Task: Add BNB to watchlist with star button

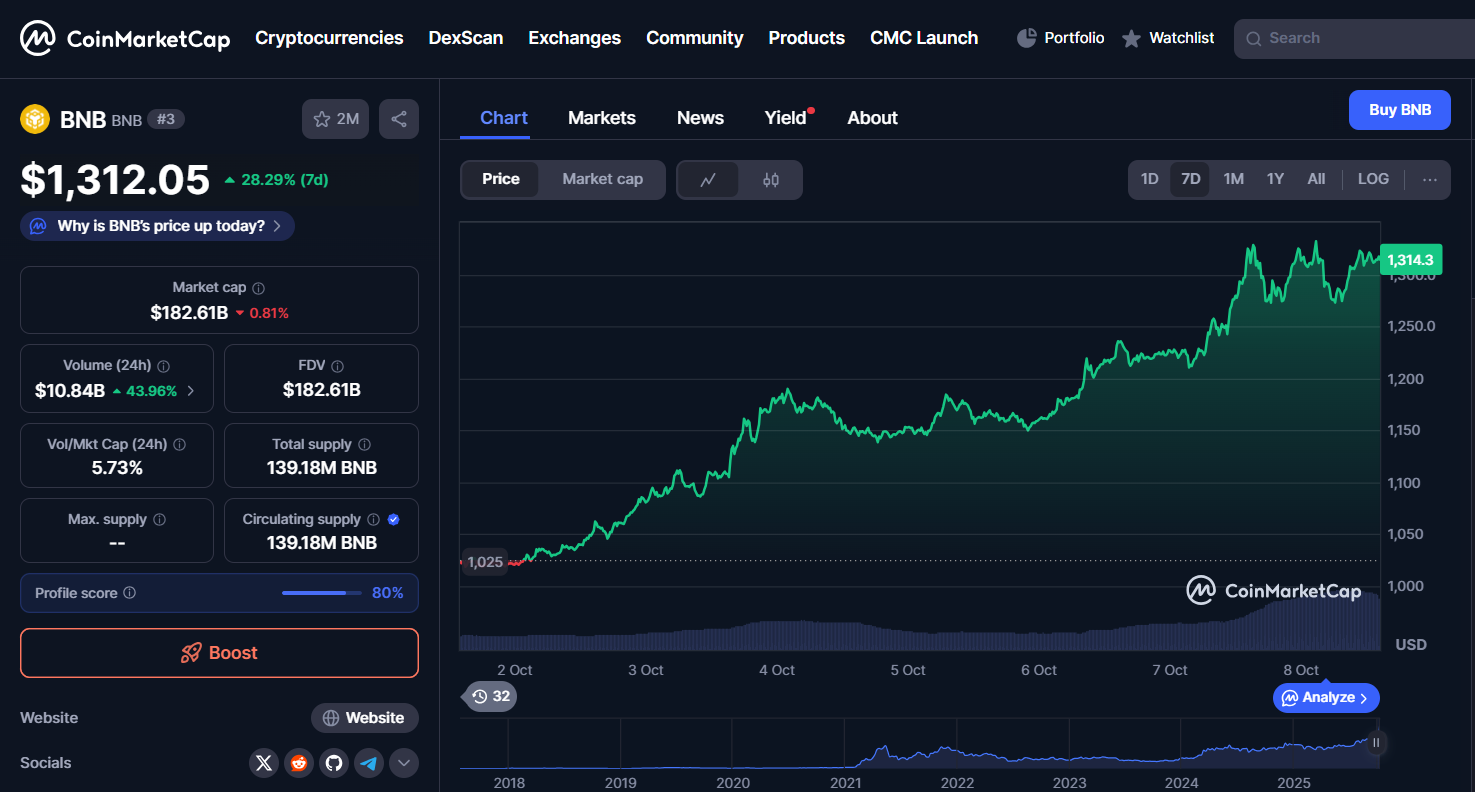Action: pos(335,119)
